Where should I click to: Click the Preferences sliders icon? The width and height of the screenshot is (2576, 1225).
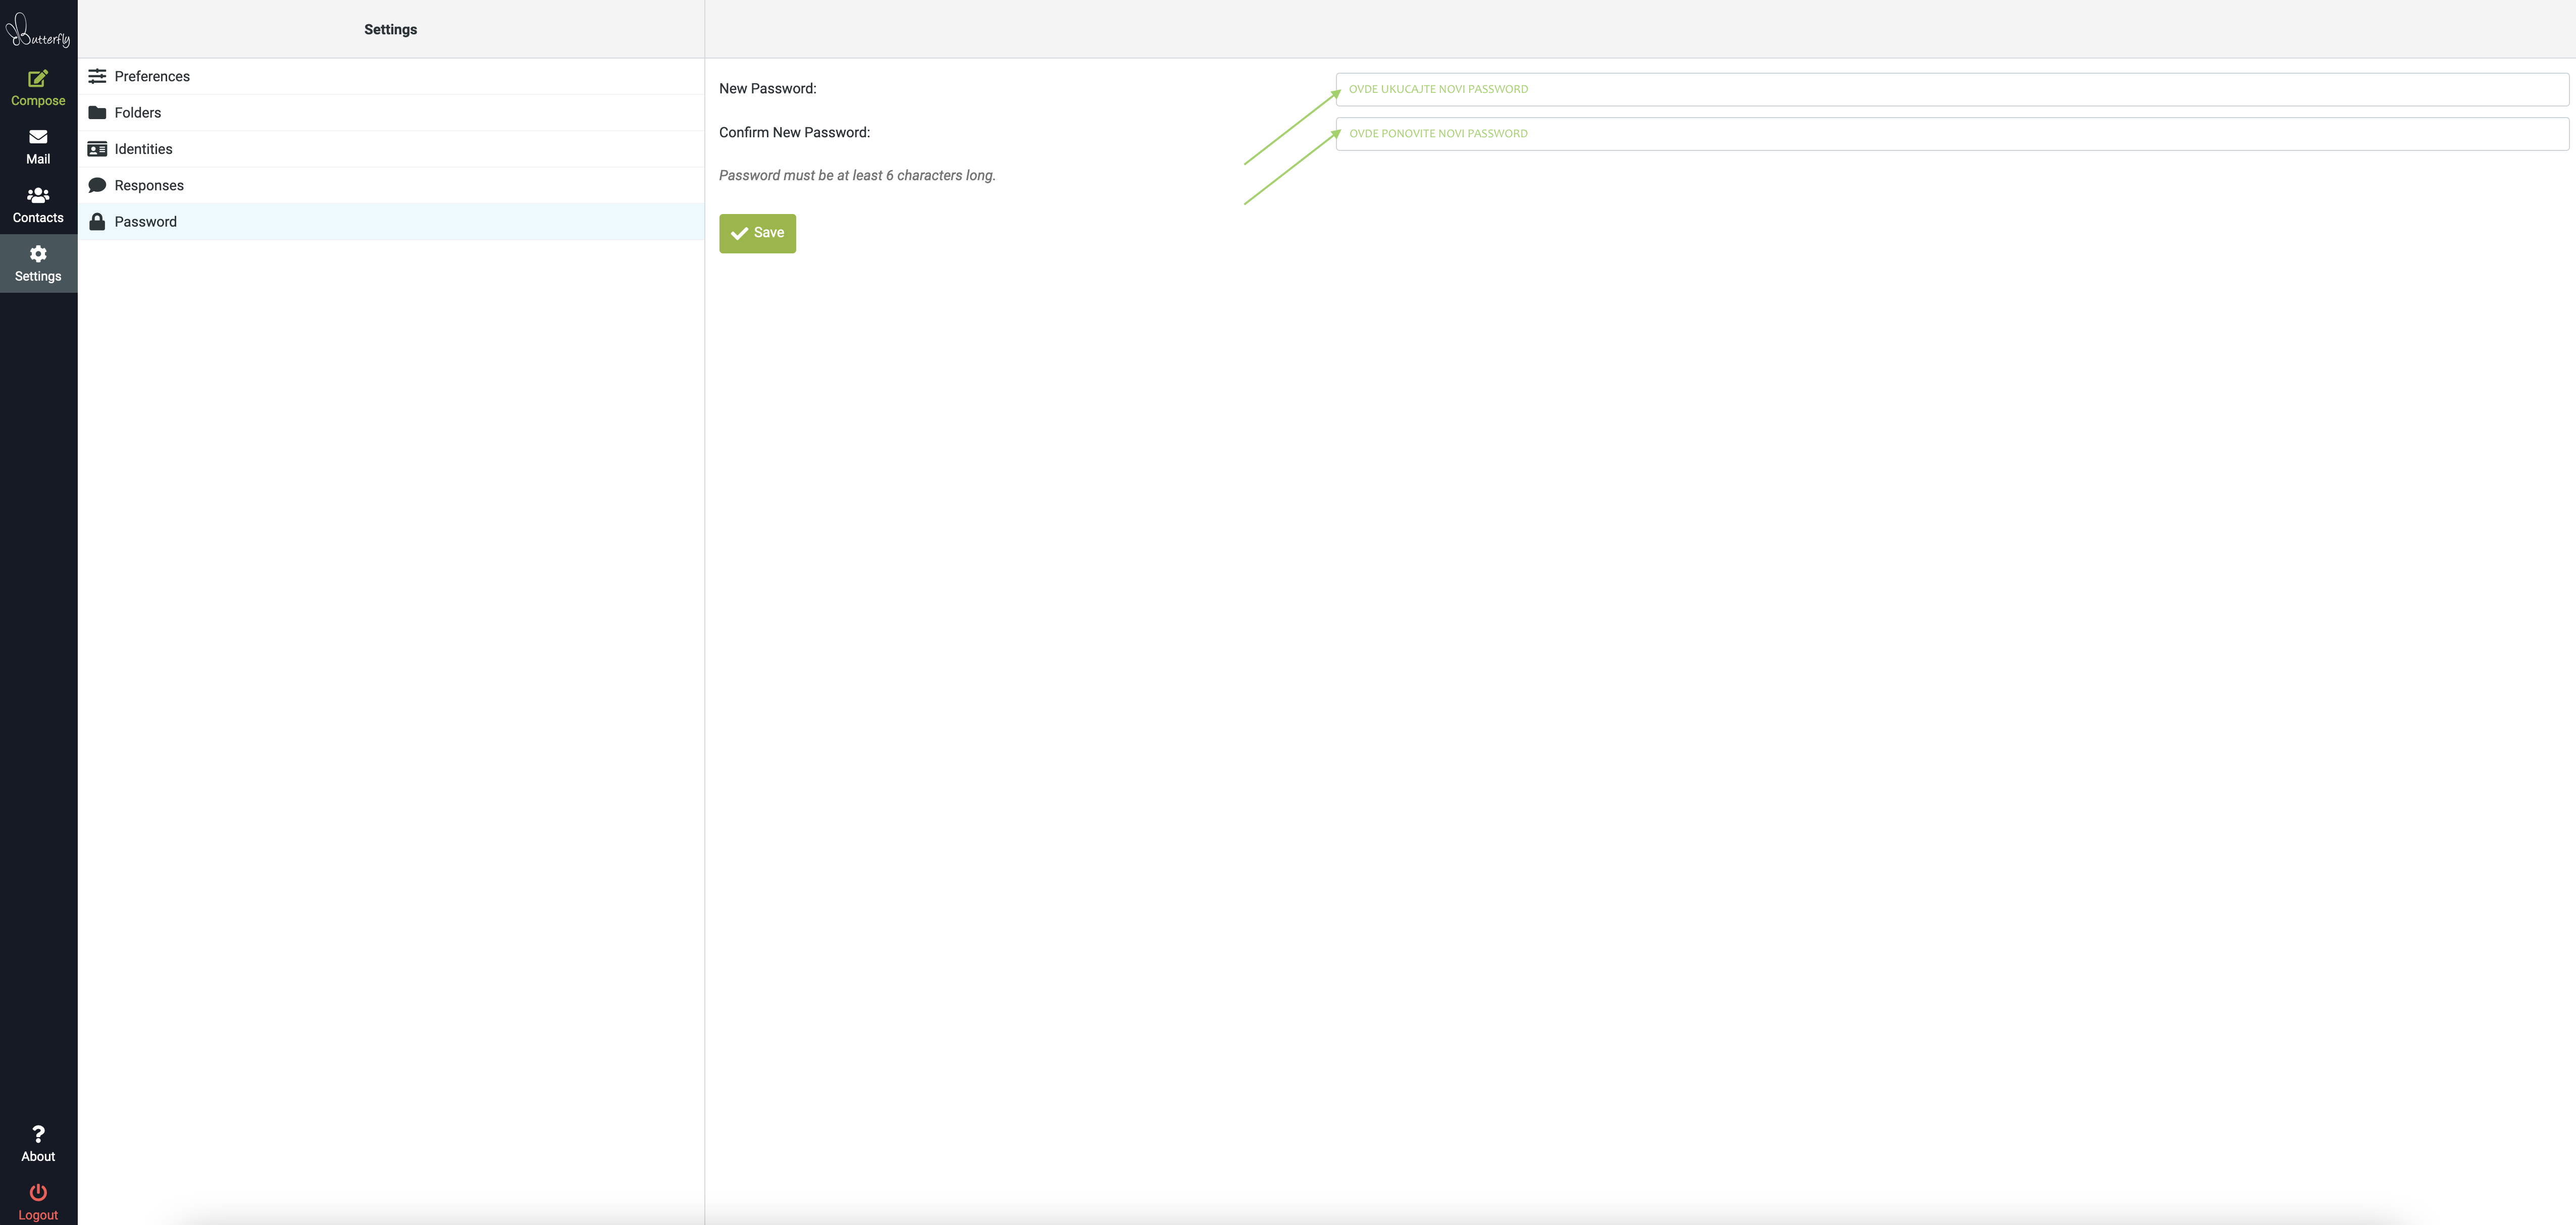[x=97, y=76]
